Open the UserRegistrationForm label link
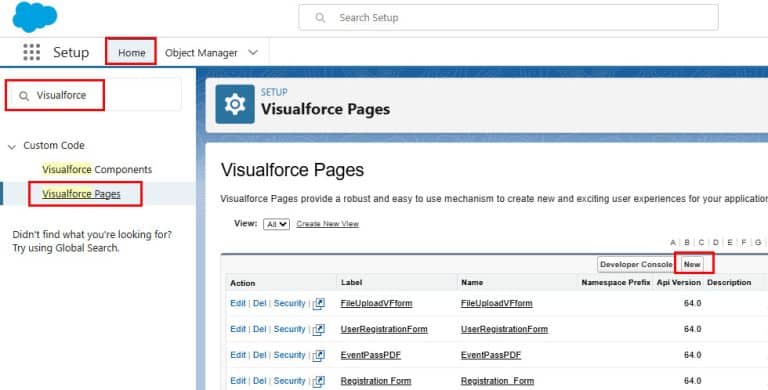 tap(384, 329)
